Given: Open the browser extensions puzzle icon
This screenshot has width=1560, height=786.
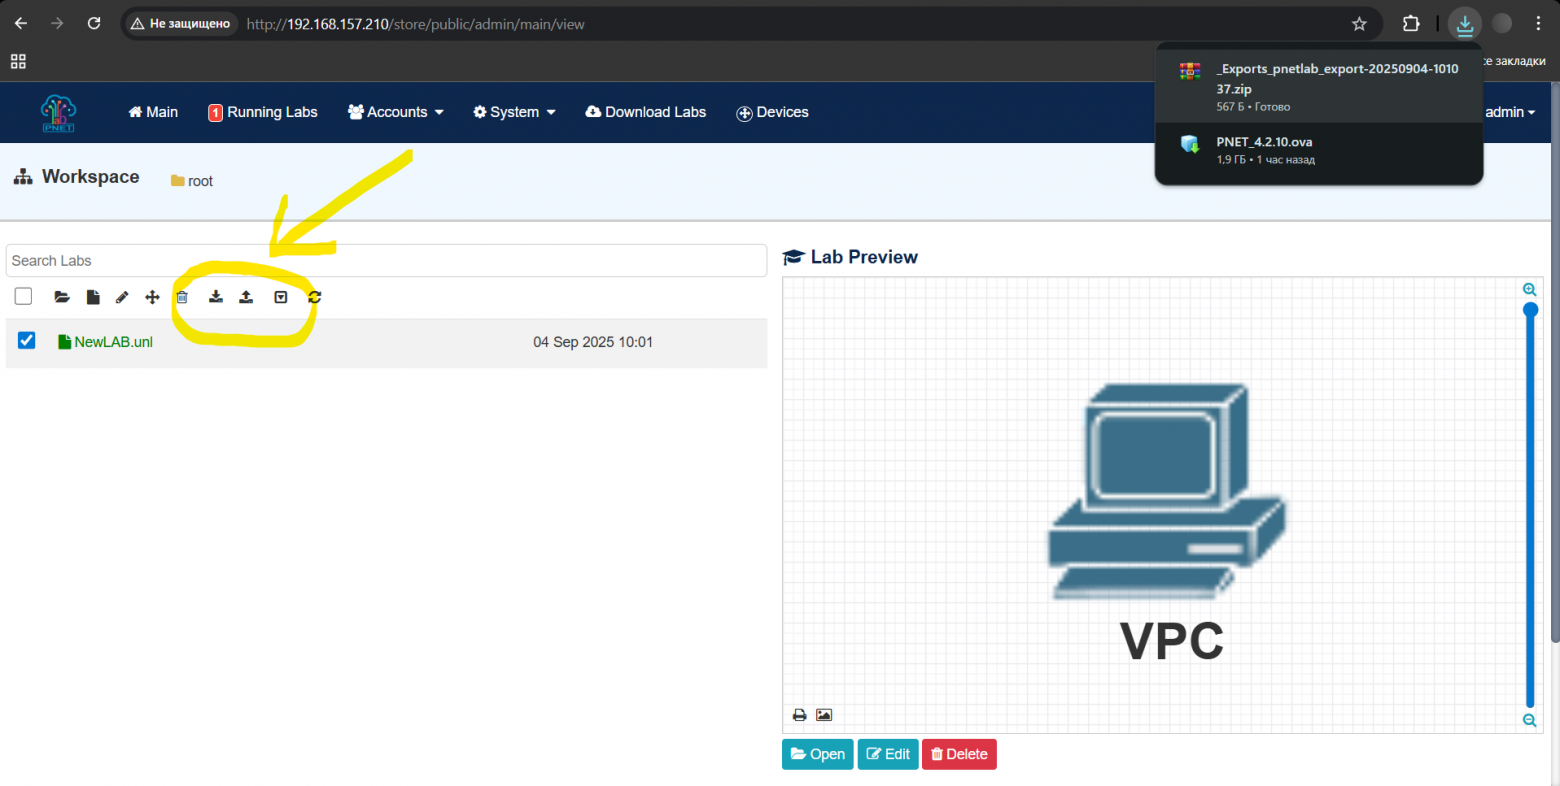Looking at the screenshot, I should coord(1411,24).
